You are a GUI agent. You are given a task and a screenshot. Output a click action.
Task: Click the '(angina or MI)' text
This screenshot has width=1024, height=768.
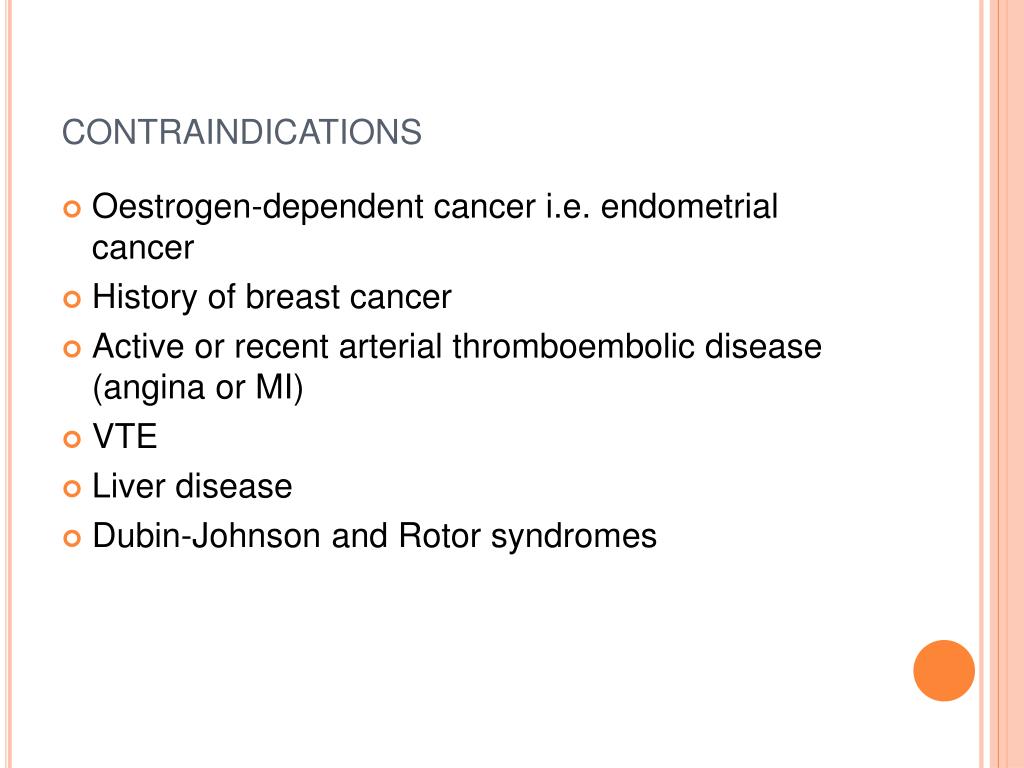pos(198,388)
